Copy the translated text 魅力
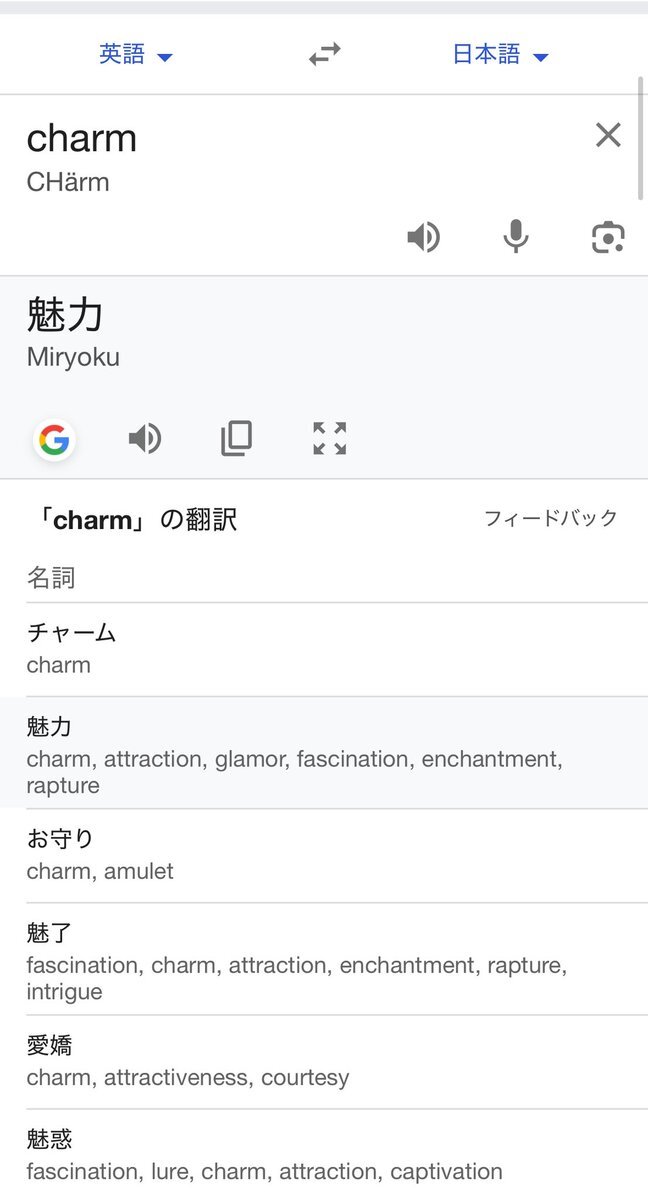 (x=237, y=438)
